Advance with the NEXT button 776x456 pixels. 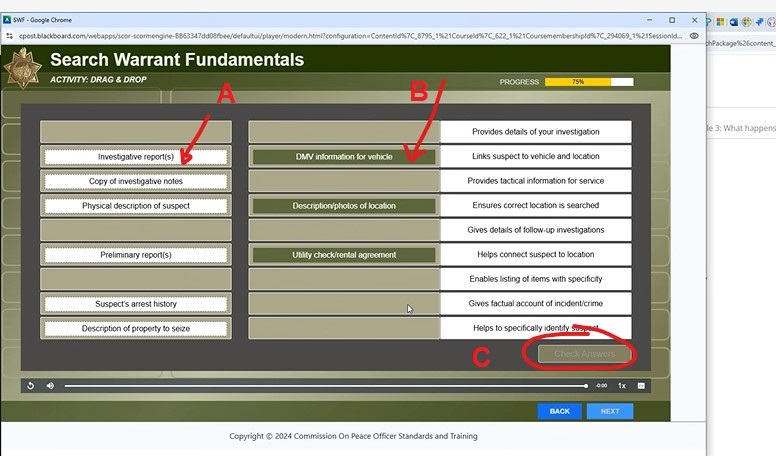(609, 411)
